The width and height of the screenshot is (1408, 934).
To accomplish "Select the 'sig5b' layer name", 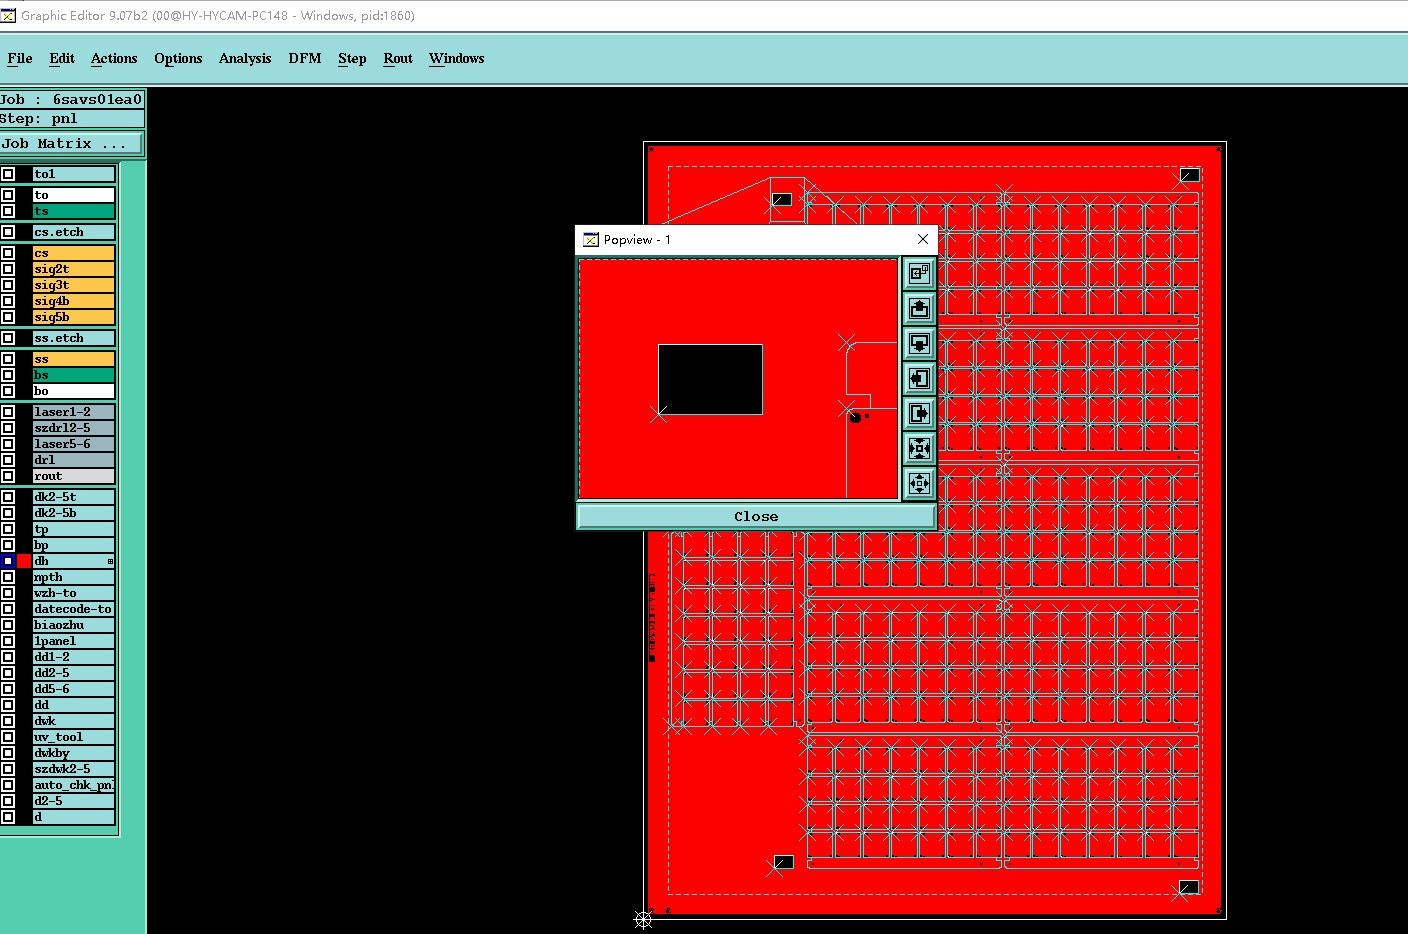I will coord(74,317).
